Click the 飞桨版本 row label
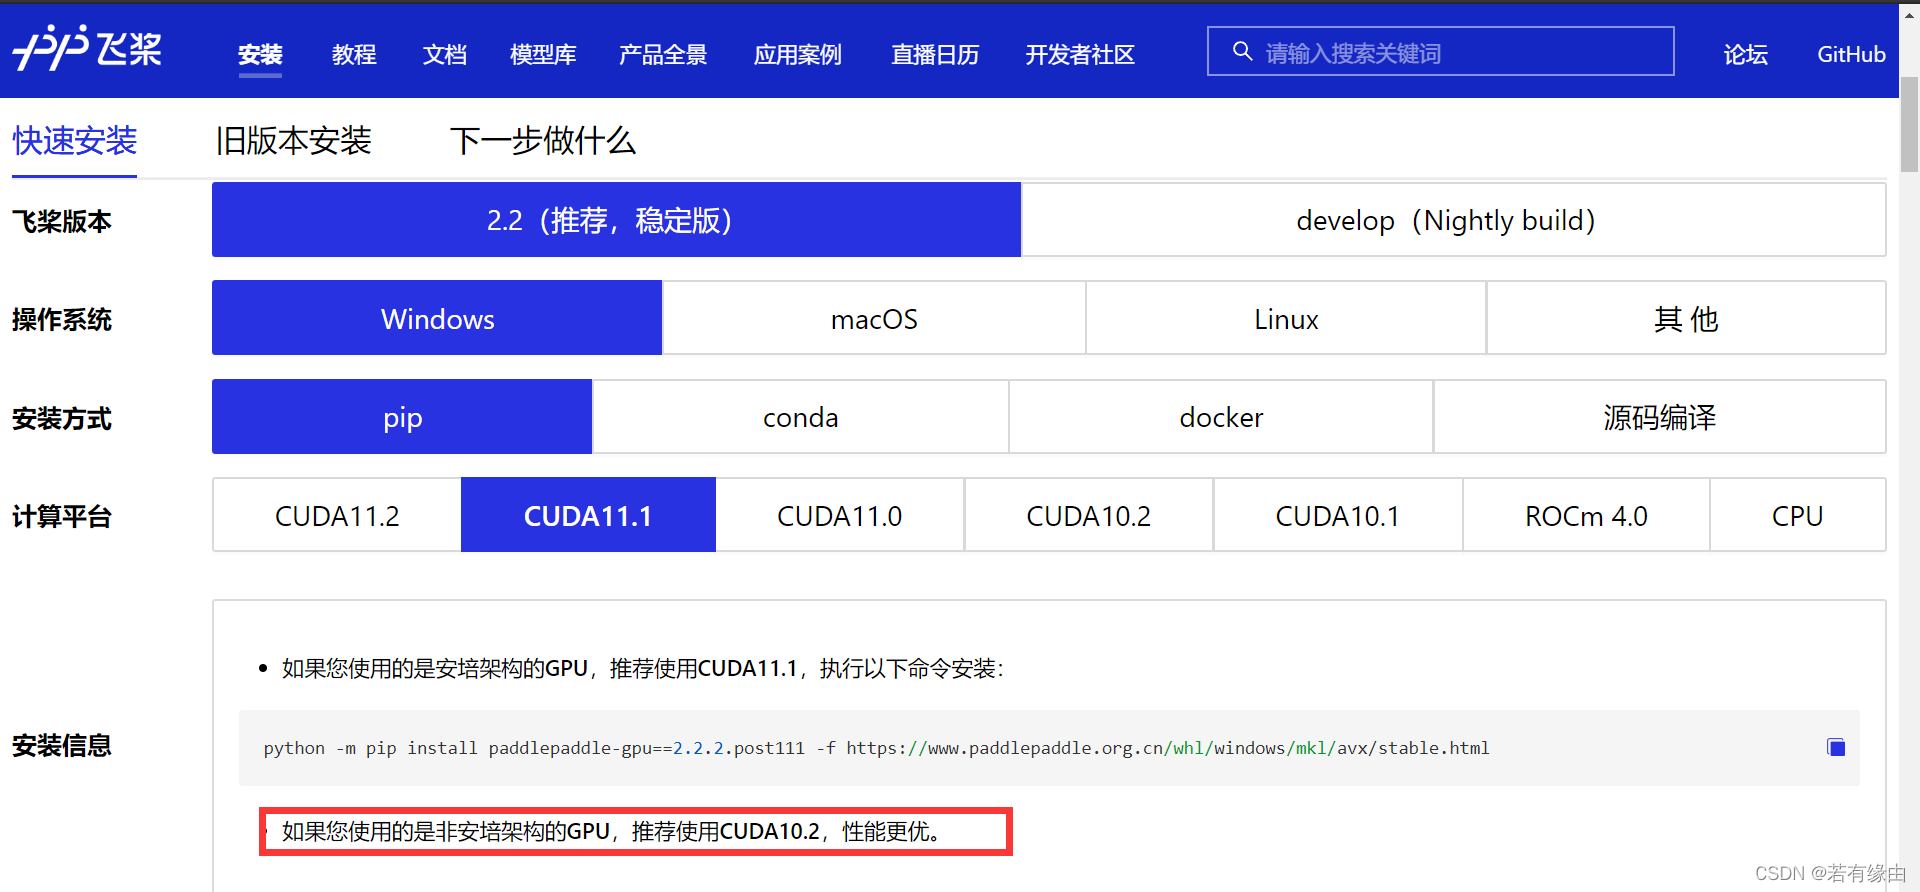 [x=62, y=221]
